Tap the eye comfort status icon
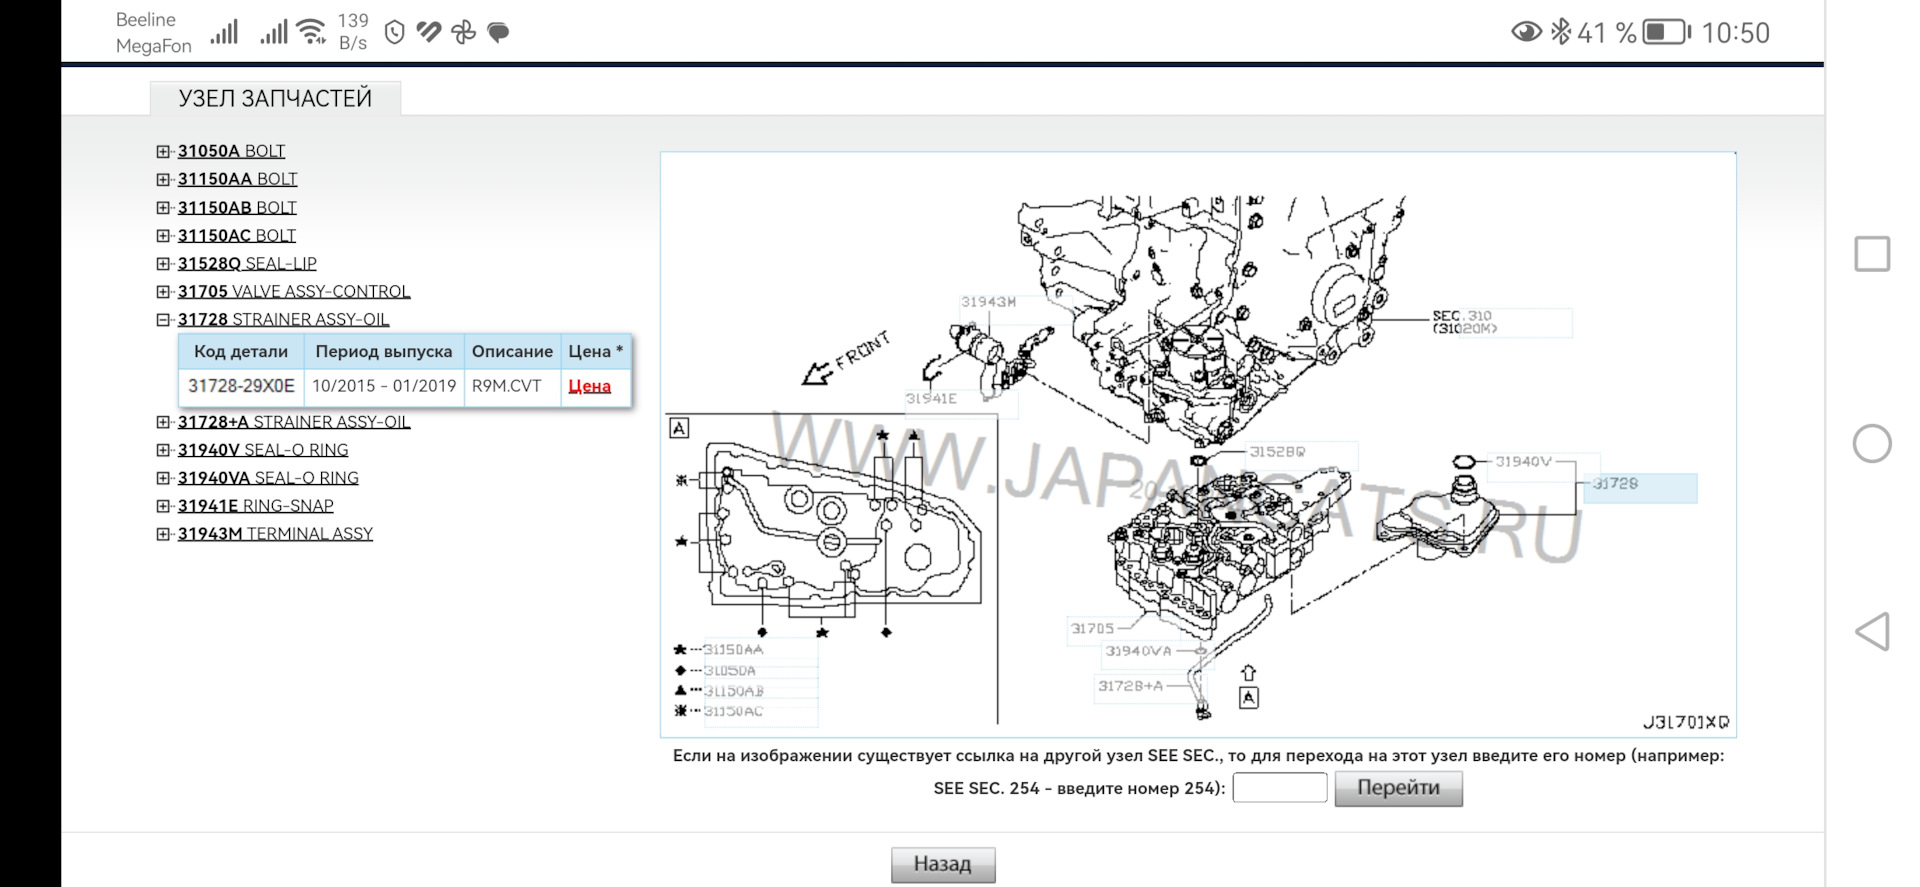This screenshot has width=1920, height=887. (x=1526, y=32)
